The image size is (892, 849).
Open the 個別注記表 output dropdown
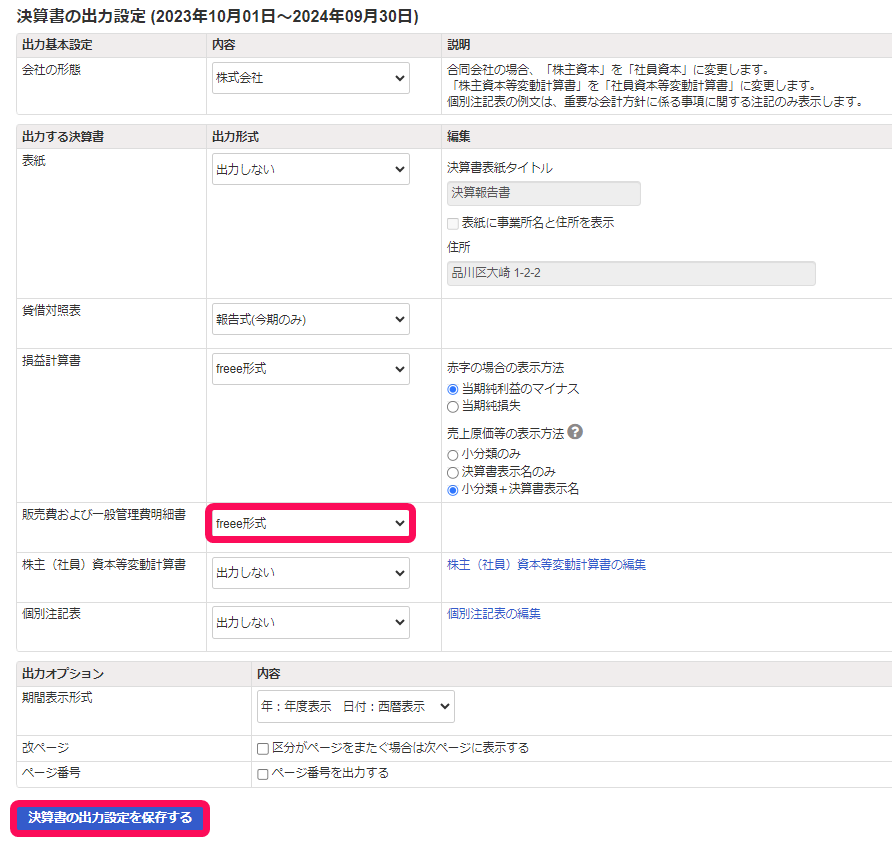(x=311, y=622)
